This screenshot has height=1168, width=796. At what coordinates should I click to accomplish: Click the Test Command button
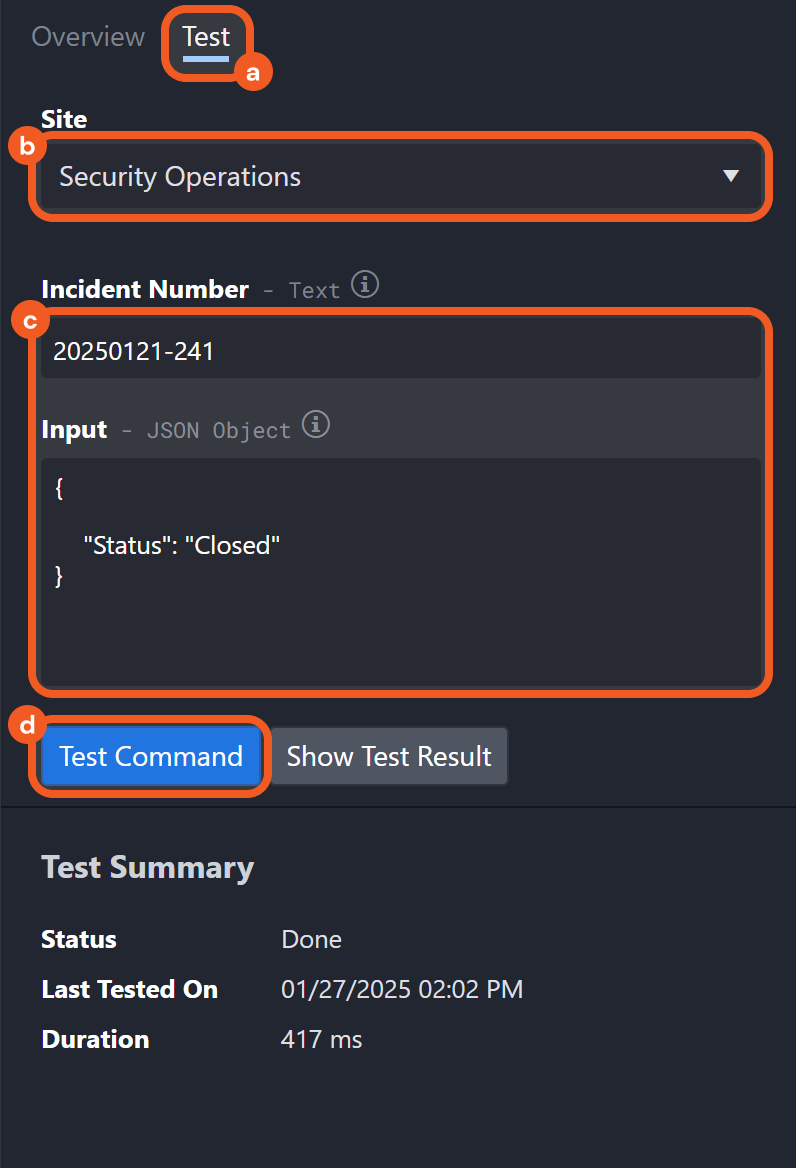(x=150, y=756)
